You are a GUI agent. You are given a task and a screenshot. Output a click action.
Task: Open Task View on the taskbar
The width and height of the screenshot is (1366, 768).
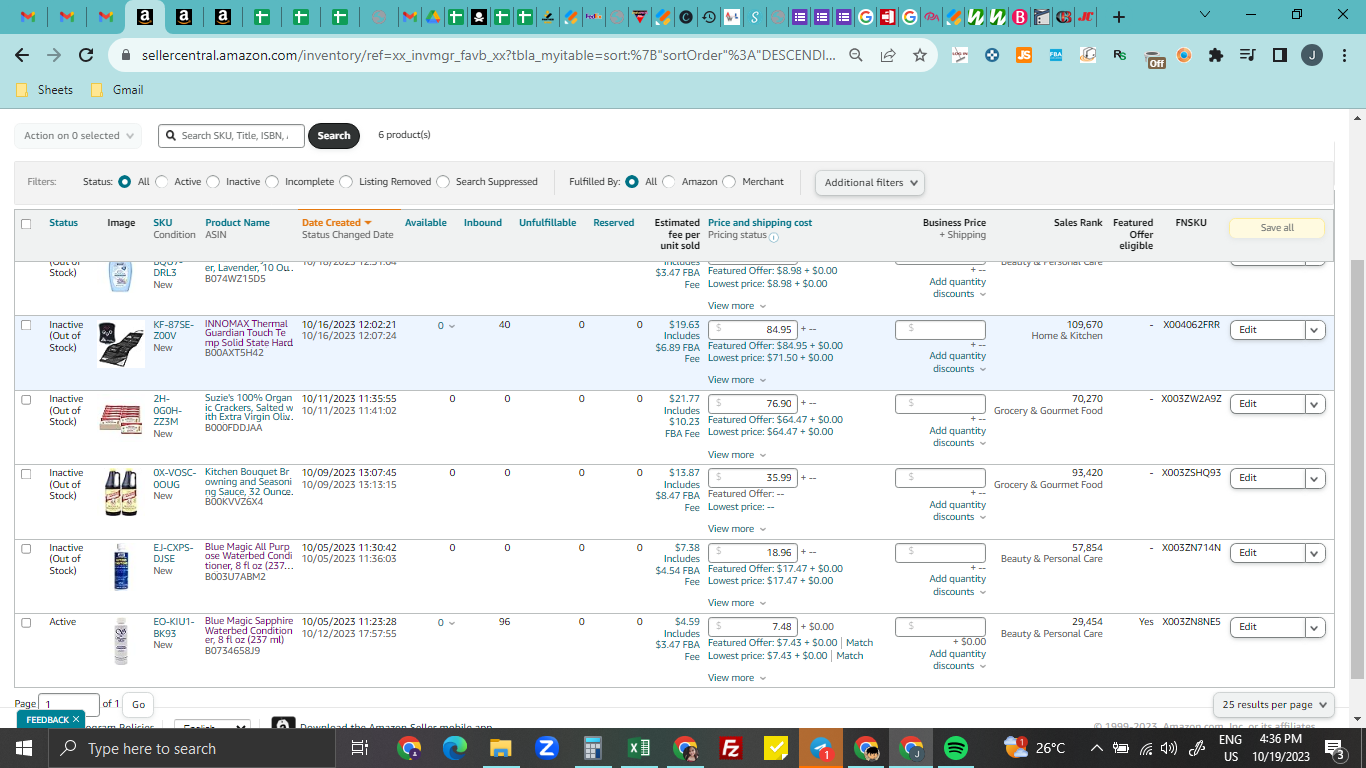361,748
